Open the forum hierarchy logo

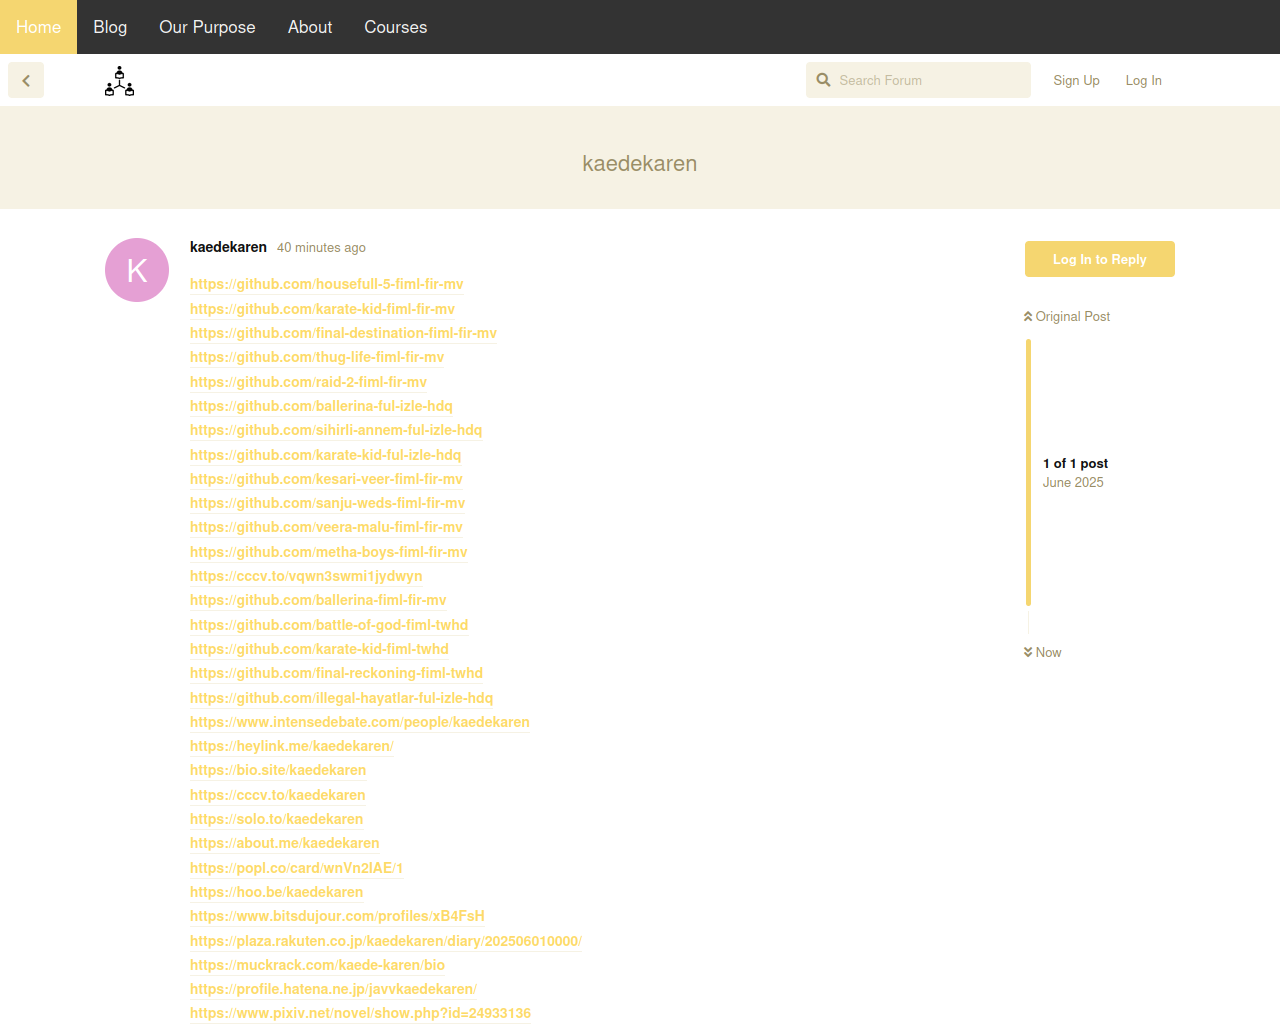[x=119, y=81]
